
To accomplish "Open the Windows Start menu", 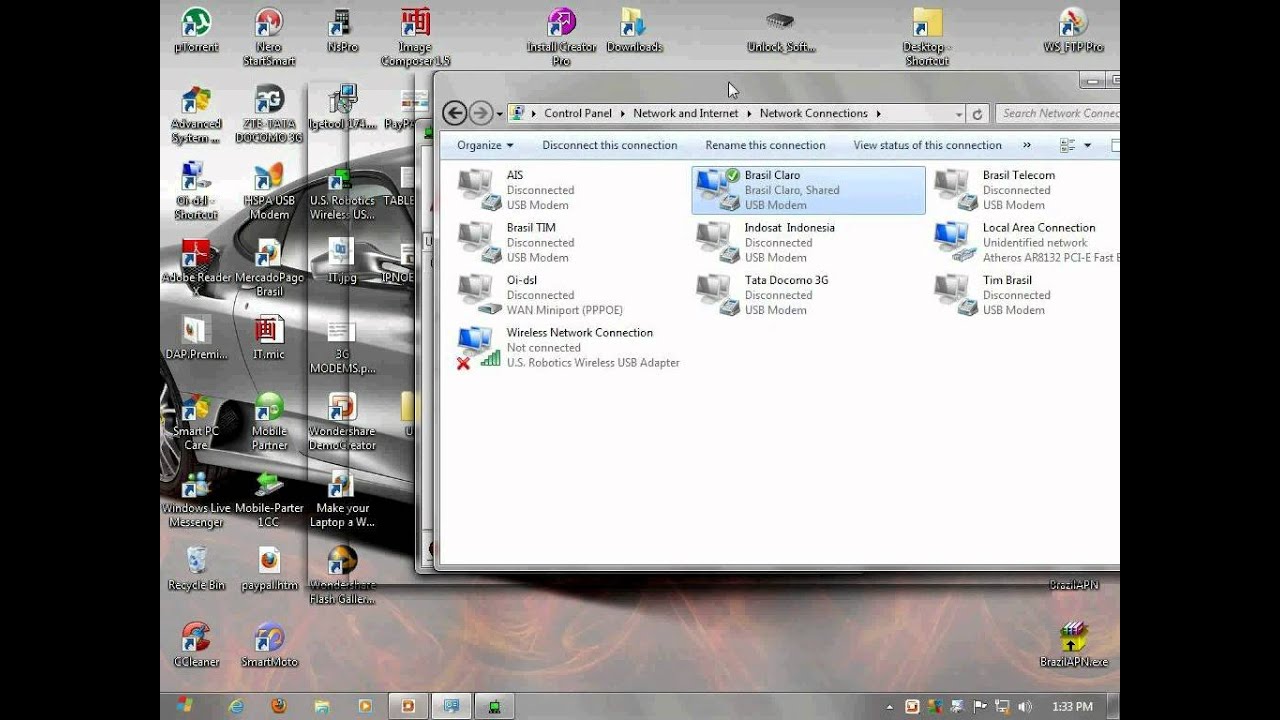I will click(x=184, y=706).
